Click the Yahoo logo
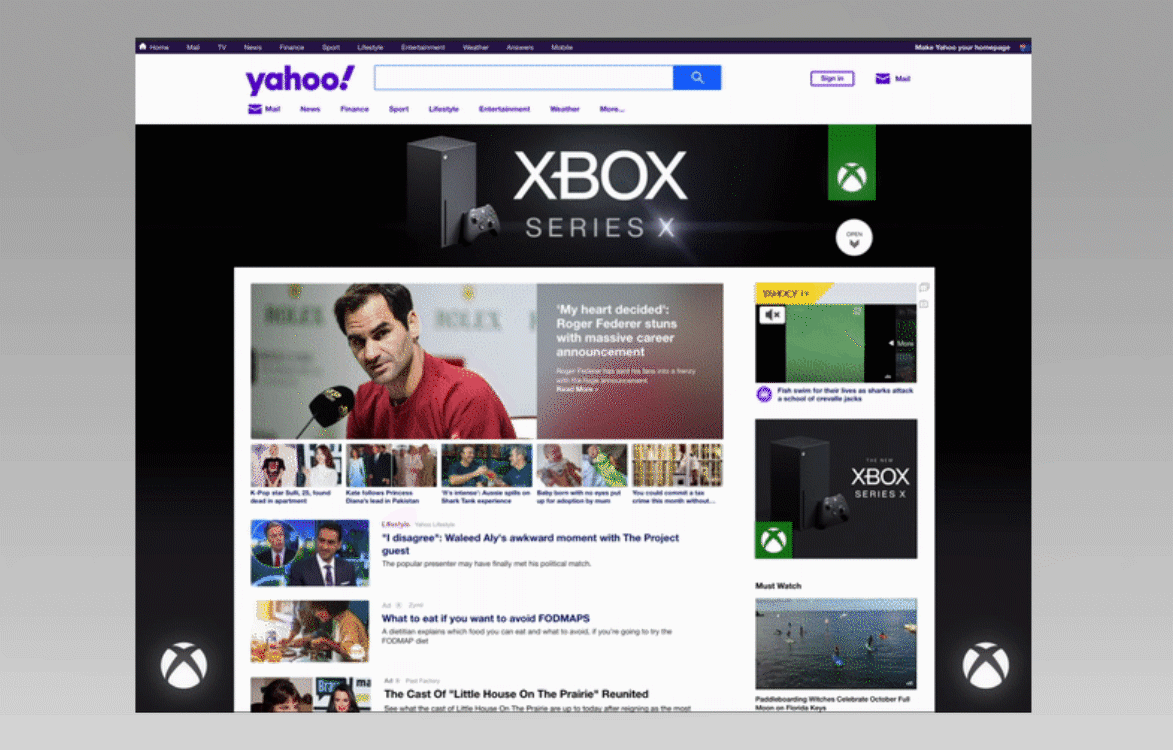The height and width of the screenshot is (750, 1173). click(x=300, y=79)
